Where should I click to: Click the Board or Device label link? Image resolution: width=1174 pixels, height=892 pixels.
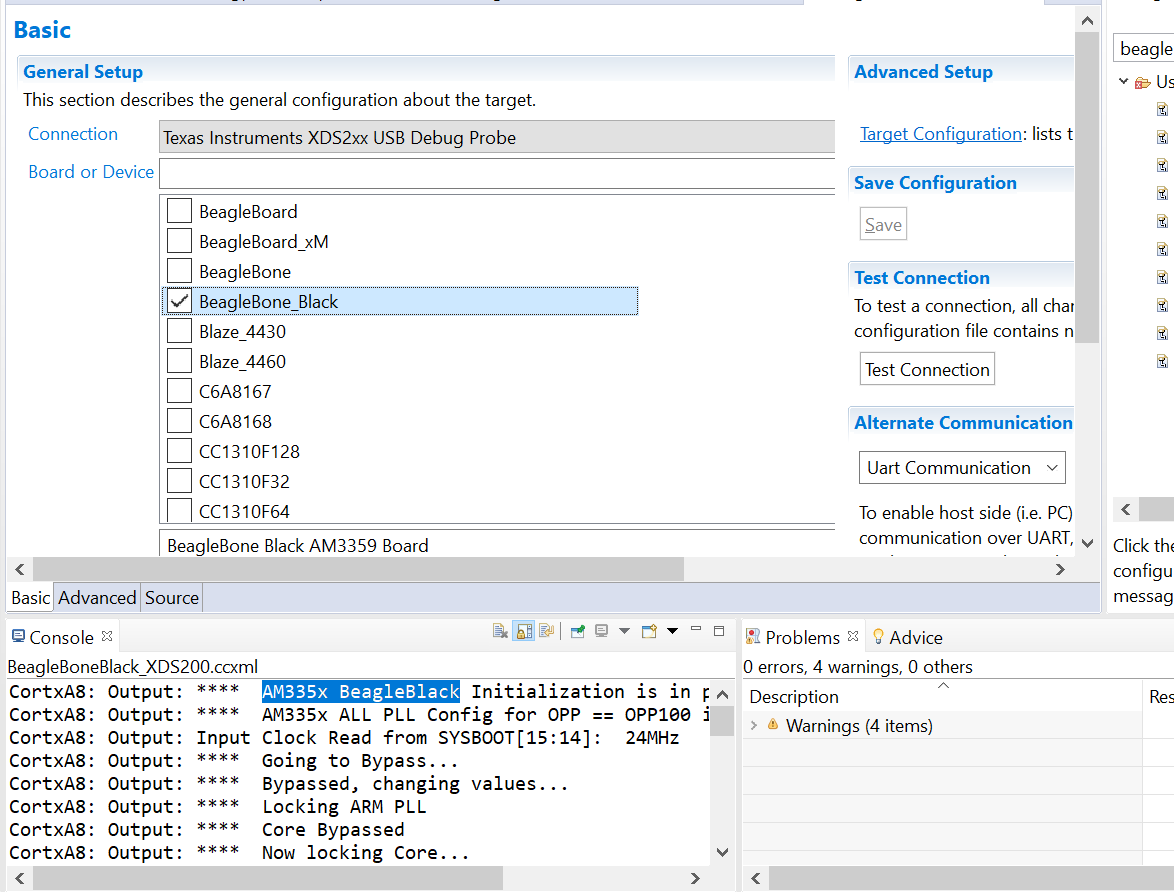(91, 172)
